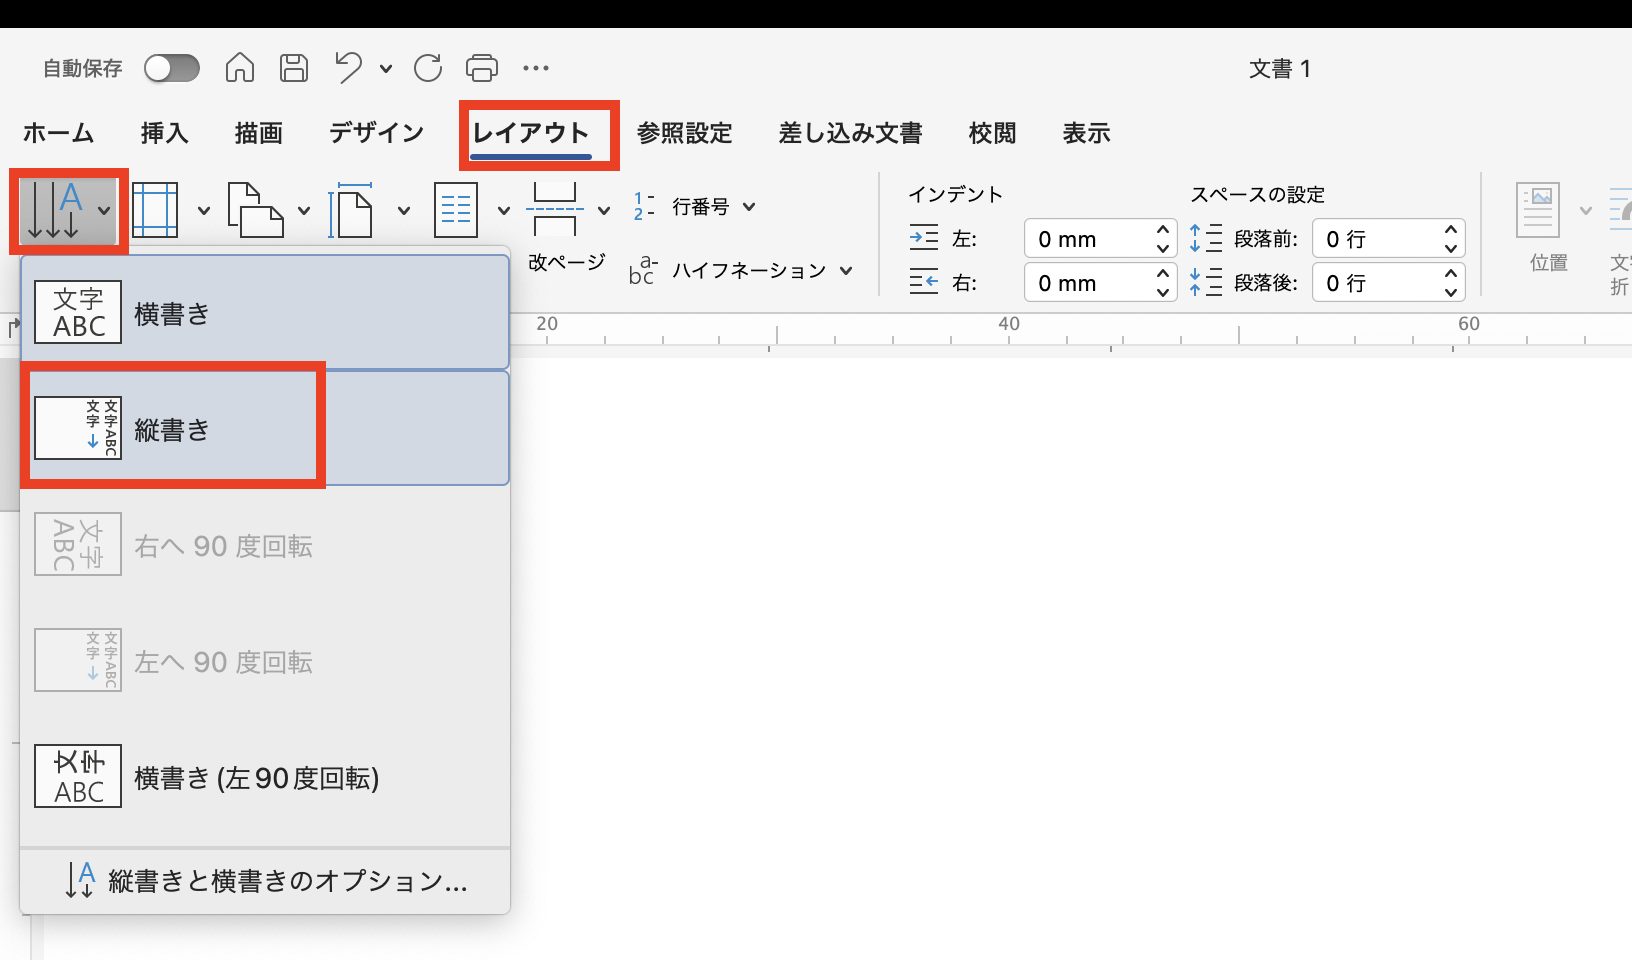1632x960 pixels.
Task: Open 縦書きと横書きのオプション... dialog
Action: (265, 881)
